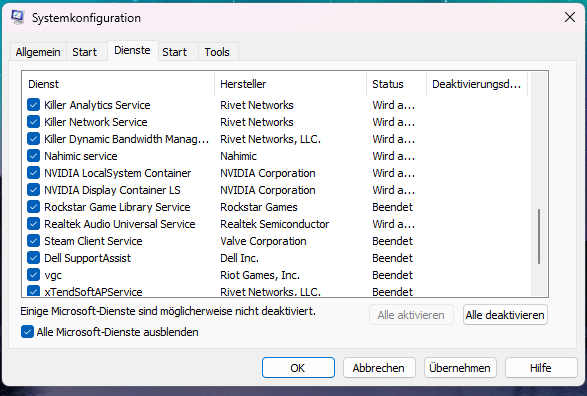Image resolution: width=587 pixels, height=396 pixels.
Task: Click the Einige Microsoft-Dienste notice text
Action: (168, 311)
